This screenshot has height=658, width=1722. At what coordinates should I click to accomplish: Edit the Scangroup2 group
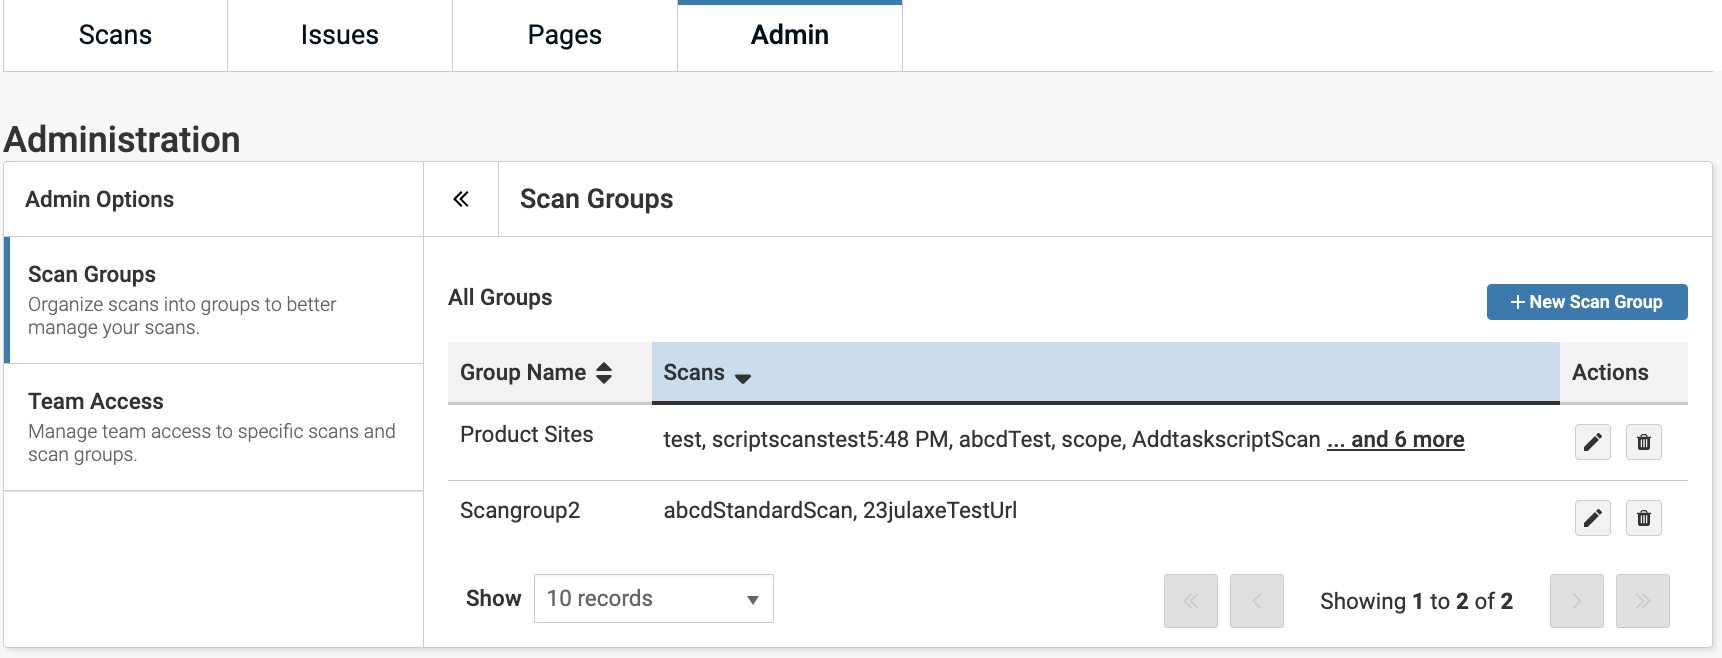click(1592, 518)
